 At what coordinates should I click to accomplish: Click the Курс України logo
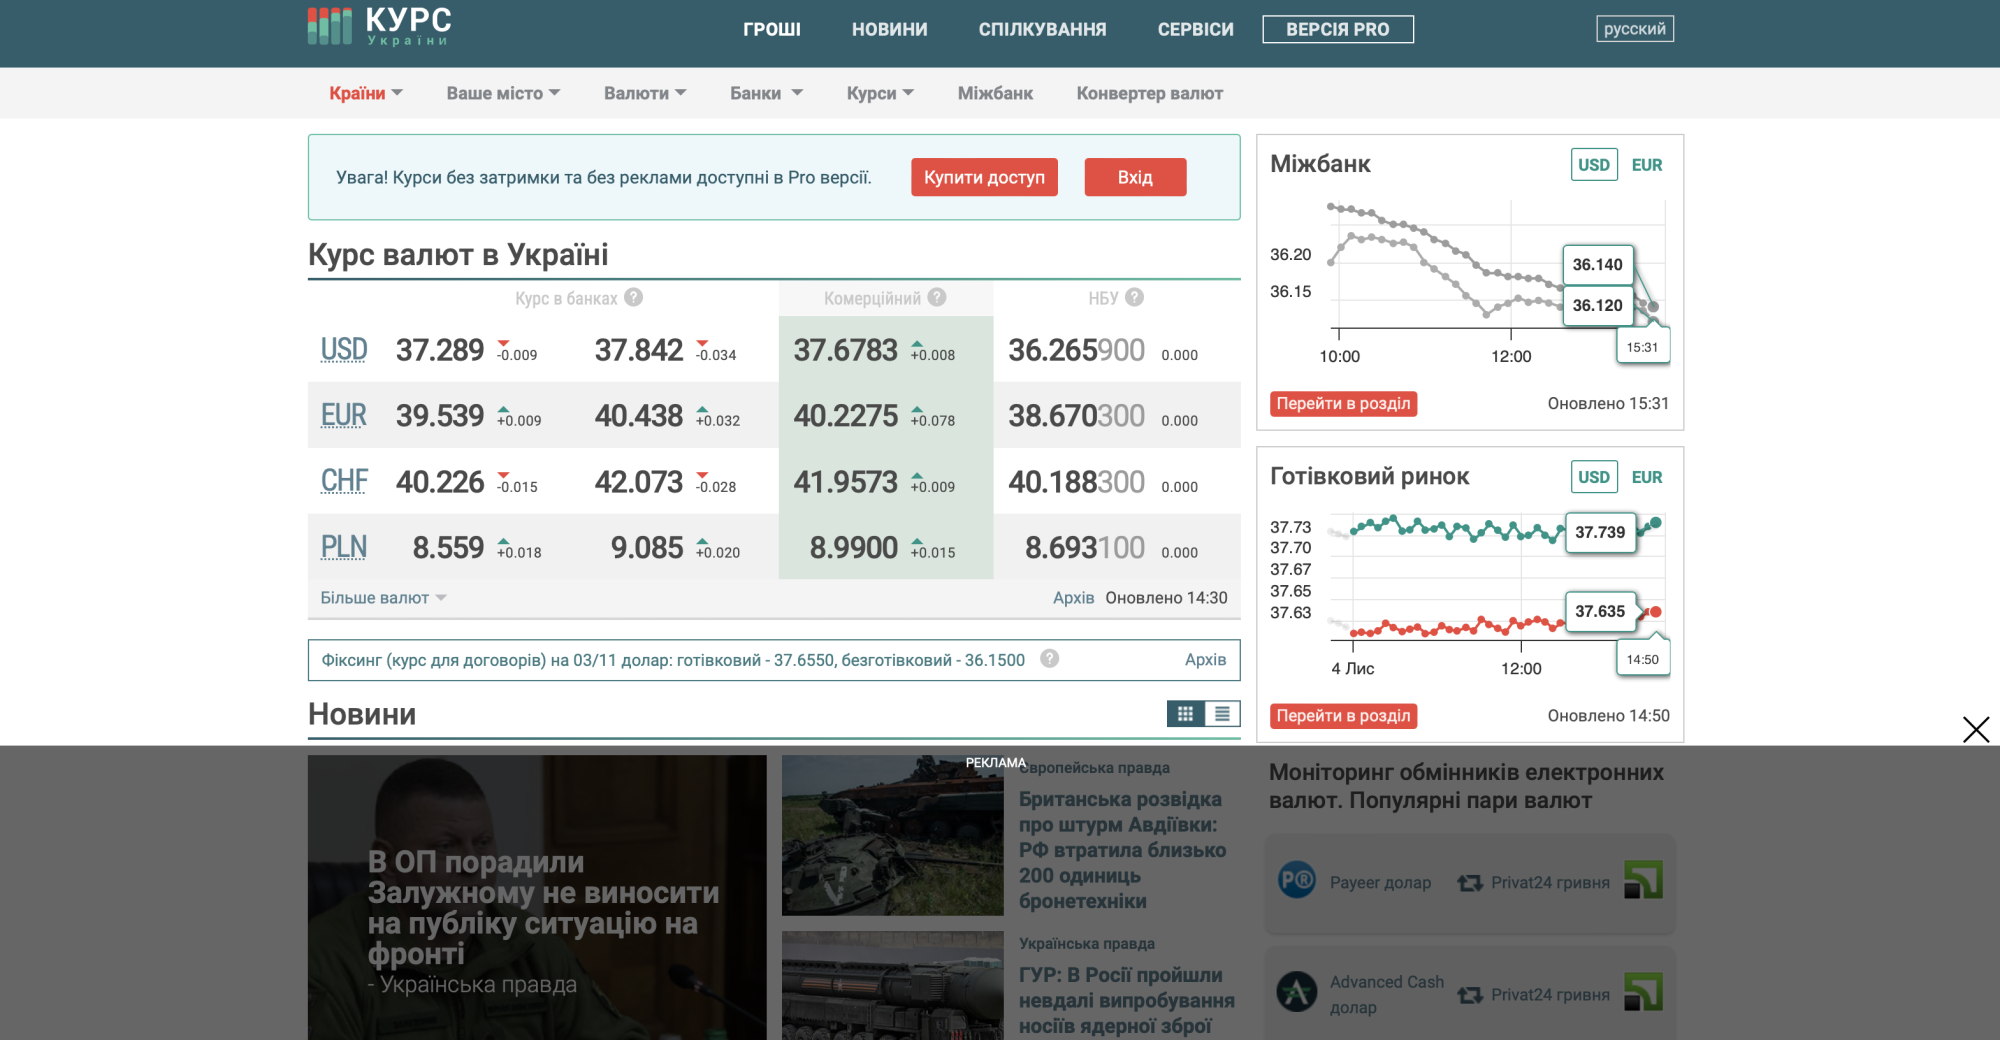click(x=380, y=26)
